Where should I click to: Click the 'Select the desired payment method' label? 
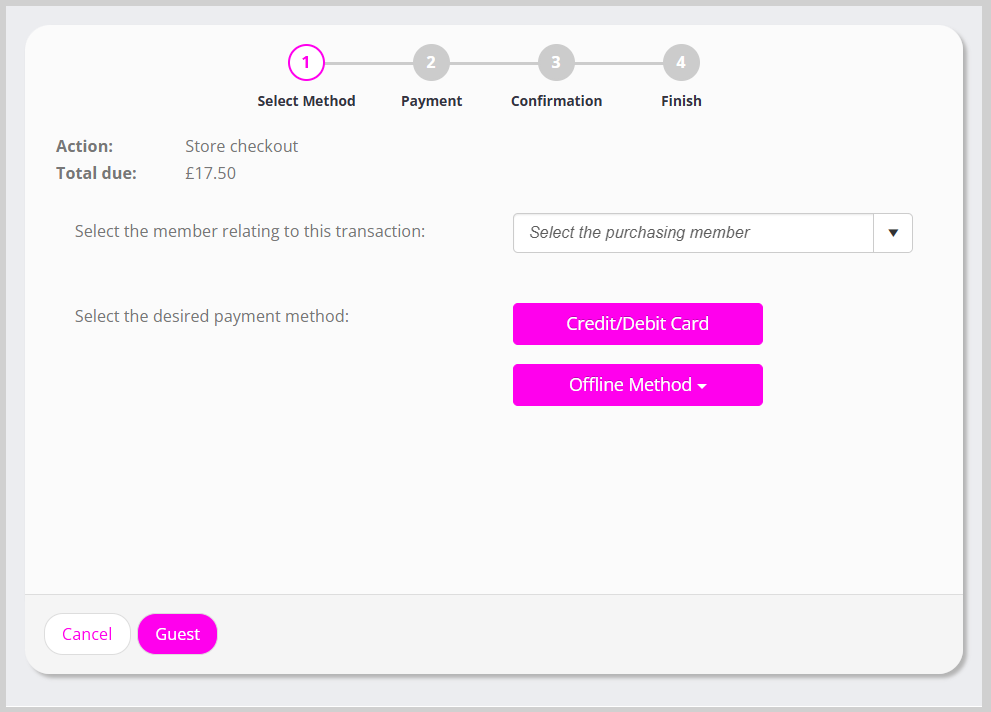coord(211,316)
